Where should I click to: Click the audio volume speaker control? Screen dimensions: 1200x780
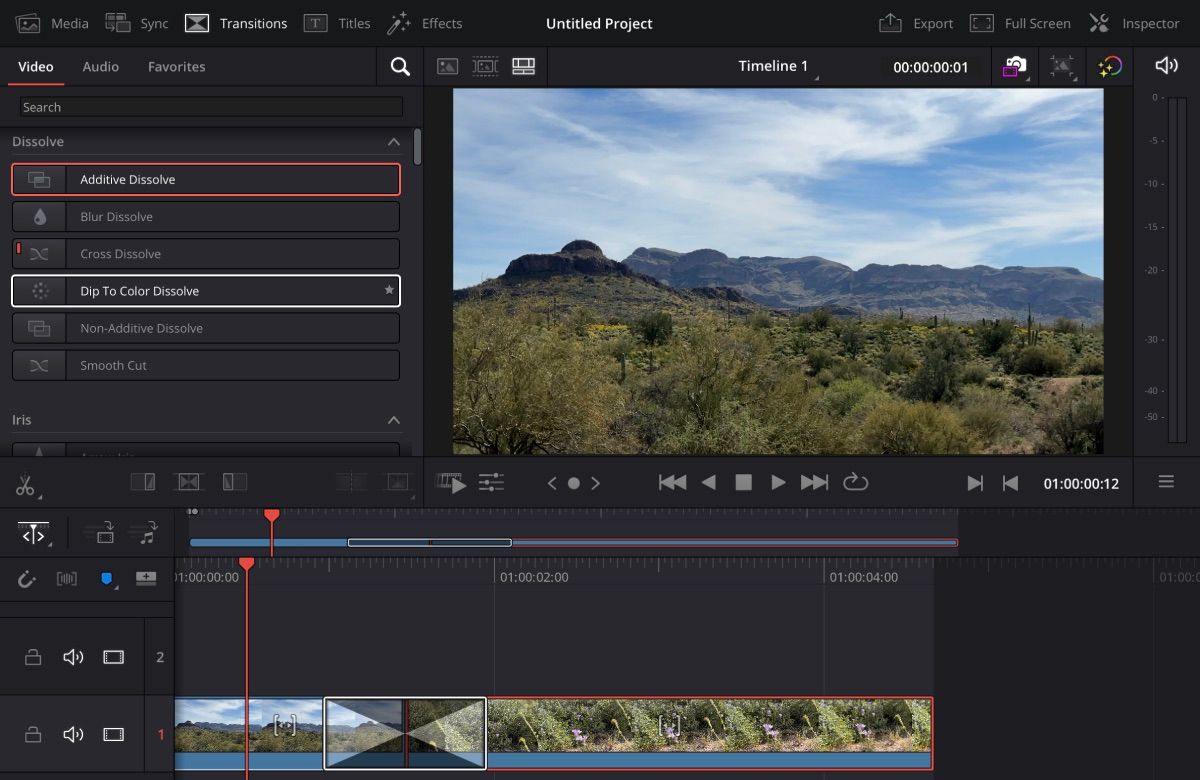pos(1166,66)
